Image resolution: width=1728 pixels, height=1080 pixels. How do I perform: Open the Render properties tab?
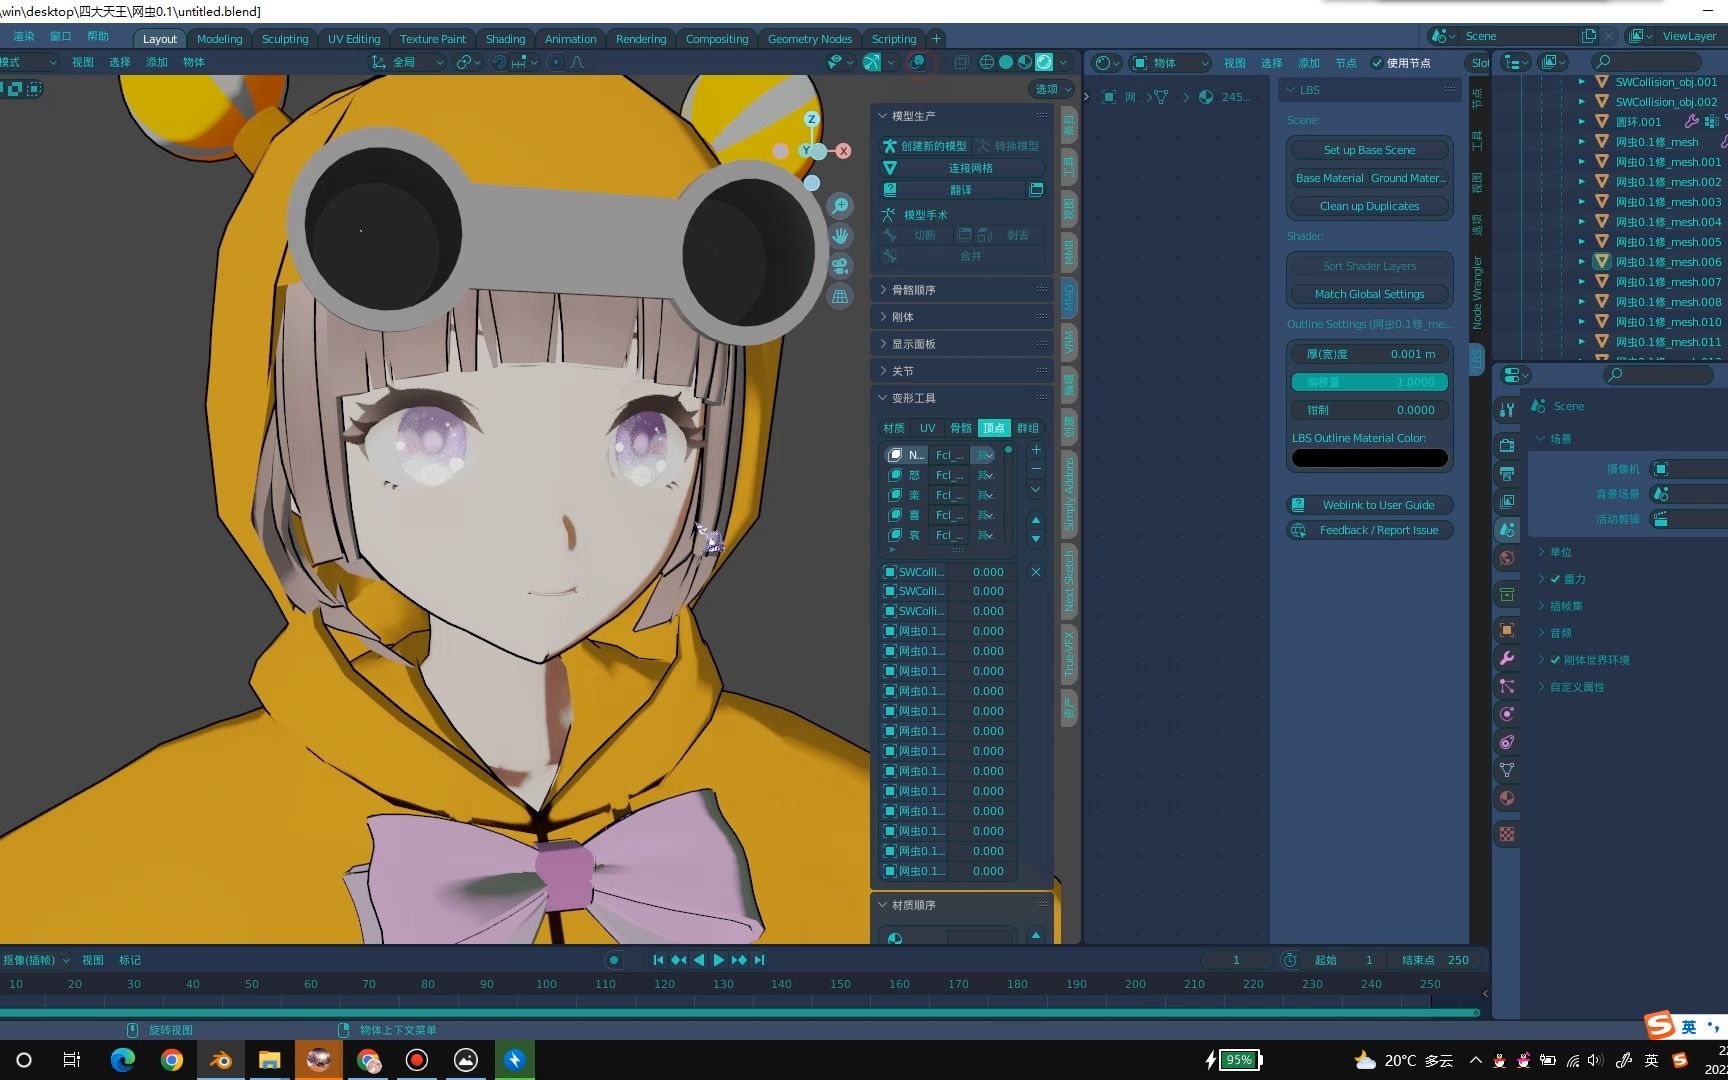1507,445
